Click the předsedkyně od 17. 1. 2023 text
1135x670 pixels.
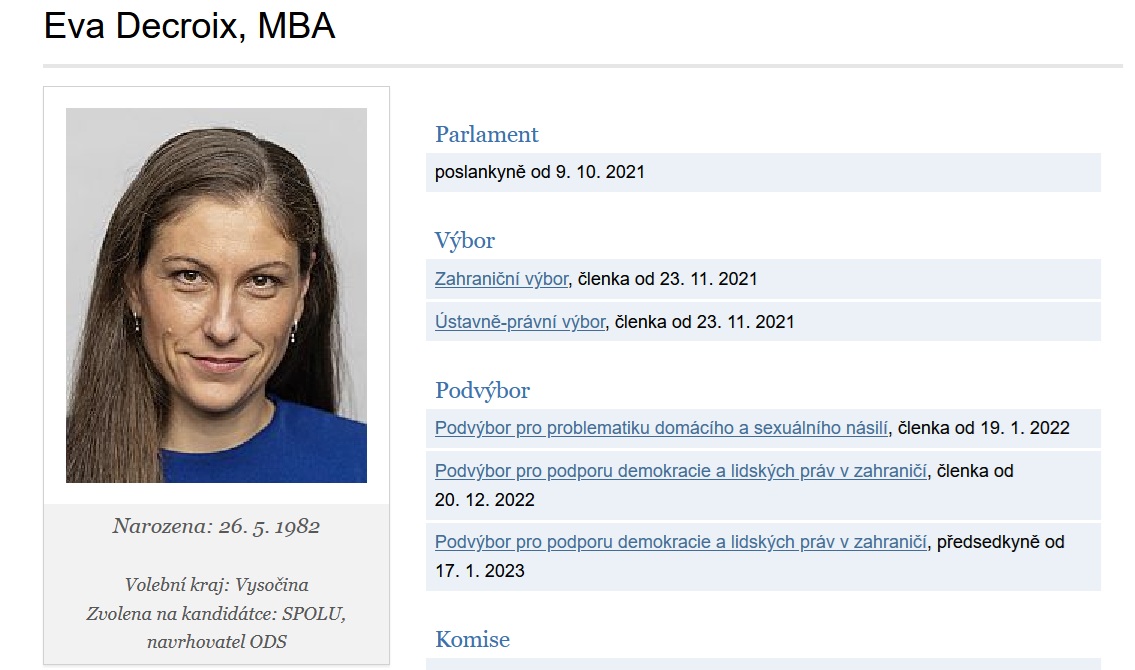pyautogui.click(x=750, y=556)
